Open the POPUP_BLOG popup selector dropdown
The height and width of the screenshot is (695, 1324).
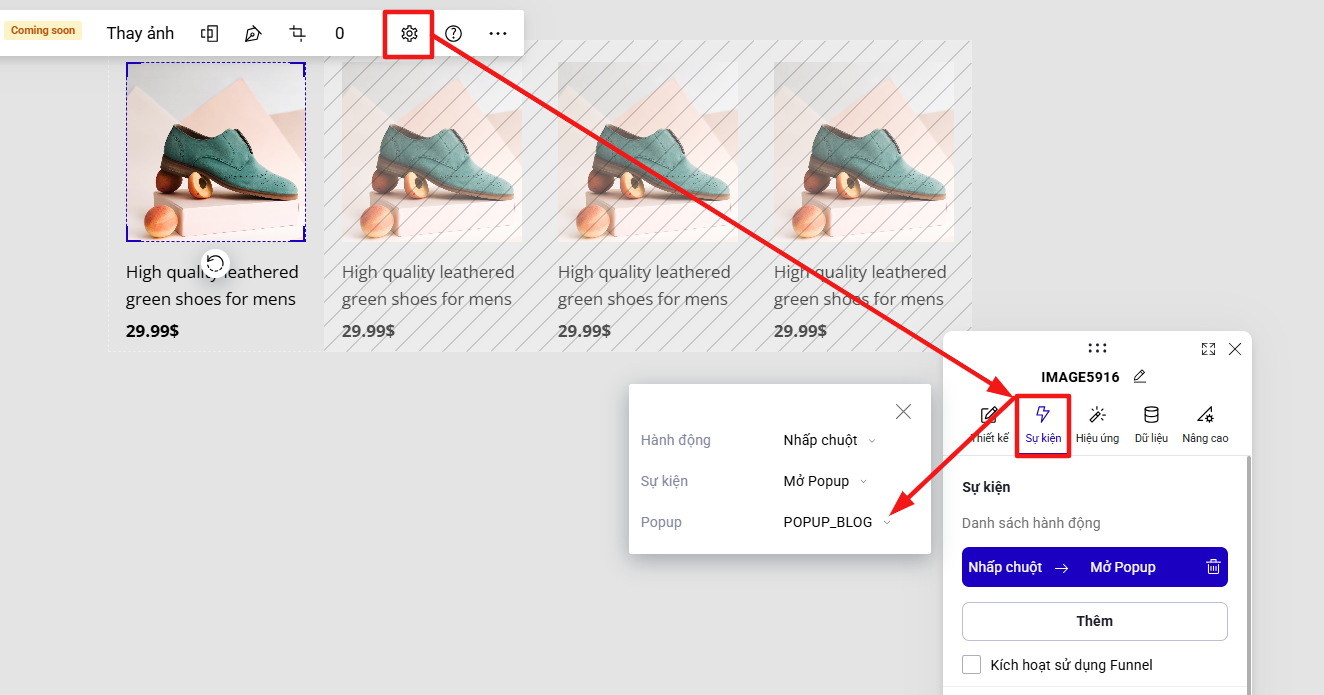(837, 522)
